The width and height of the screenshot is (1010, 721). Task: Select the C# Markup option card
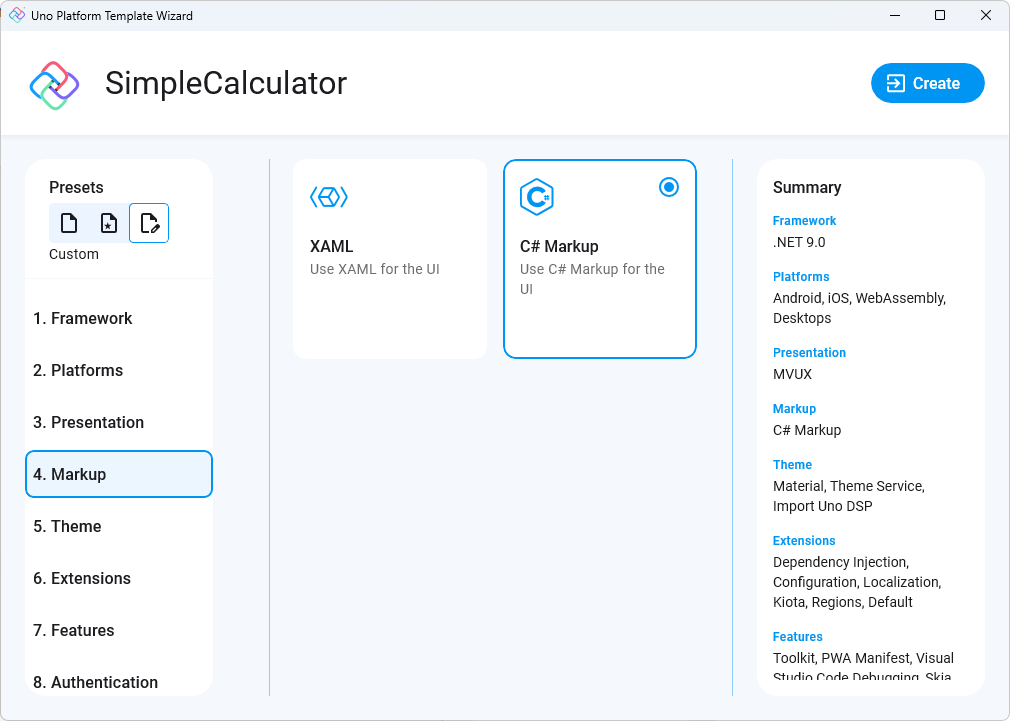(600, 258)
